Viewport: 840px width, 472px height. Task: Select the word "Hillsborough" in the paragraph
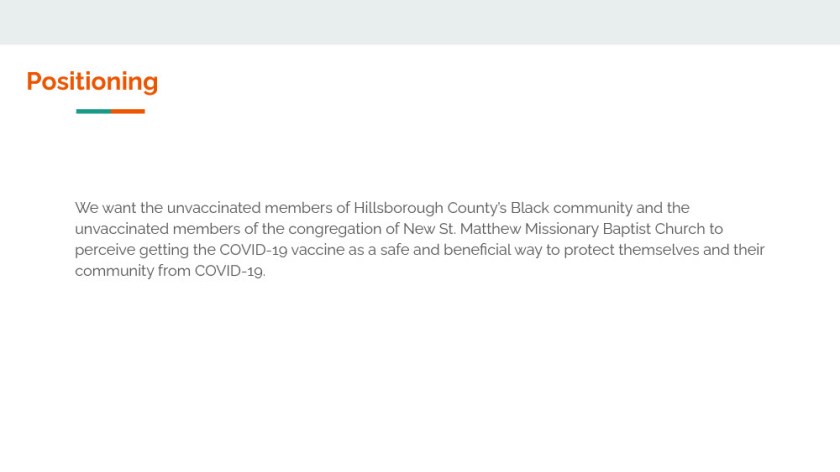click(x=397, y=208)
